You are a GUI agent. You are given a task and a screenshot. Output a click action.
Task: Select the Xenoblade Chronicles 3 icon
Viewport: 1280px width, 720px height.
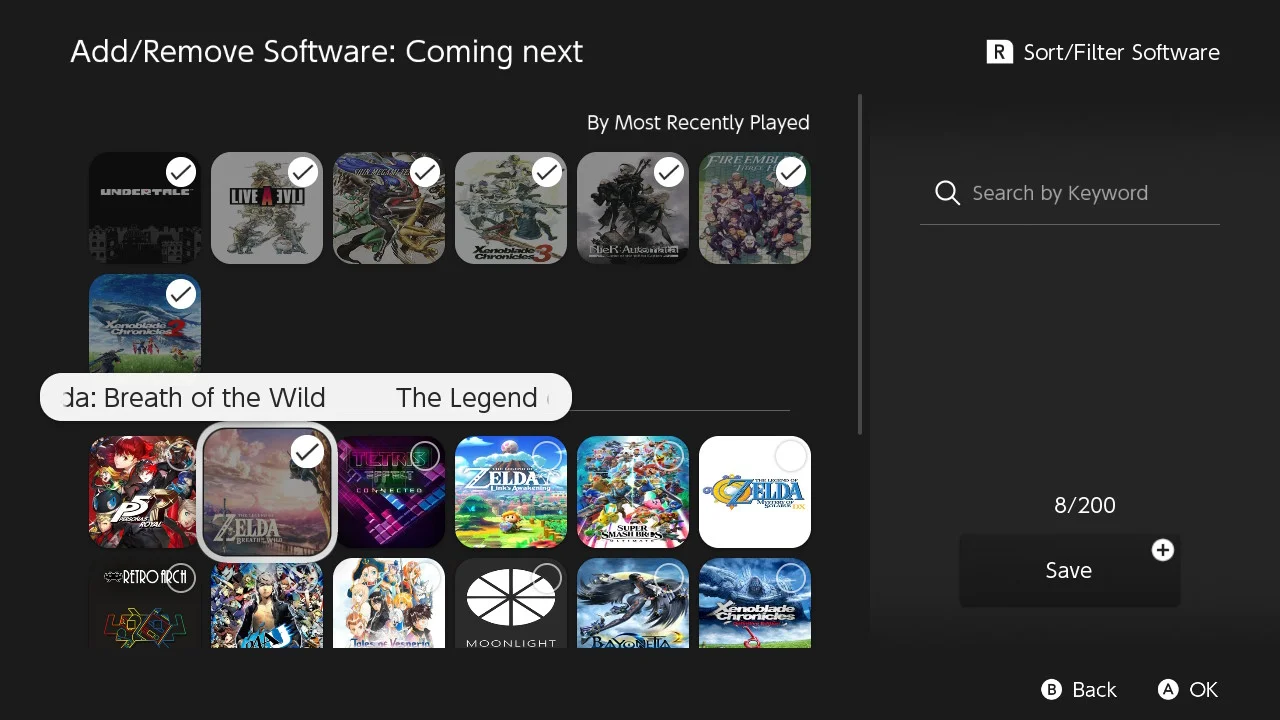click(x=510, y=208)
